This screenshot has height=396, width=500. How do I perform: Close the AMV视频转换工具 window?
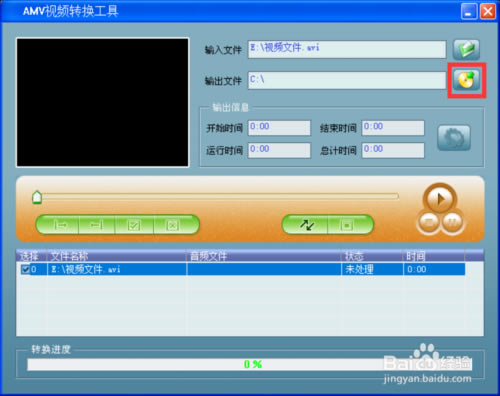(488, 11)
